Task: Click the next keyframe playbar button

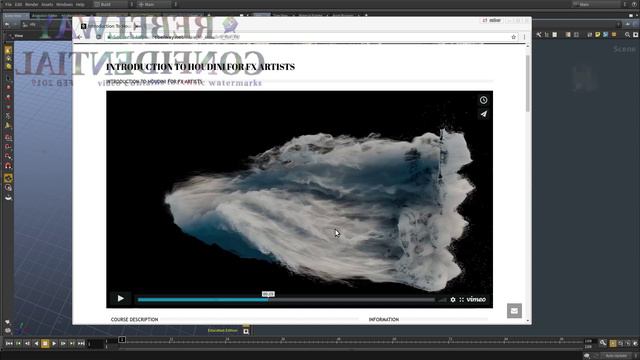Action: tap(72, 344)
